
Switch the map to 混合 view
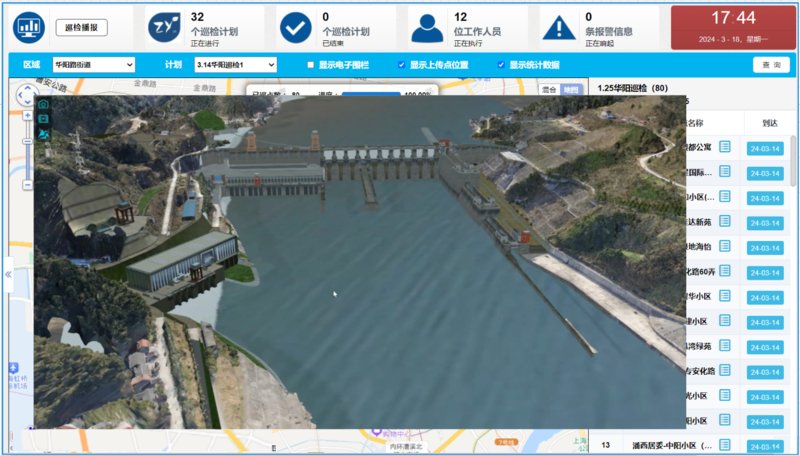click(549, 90)
